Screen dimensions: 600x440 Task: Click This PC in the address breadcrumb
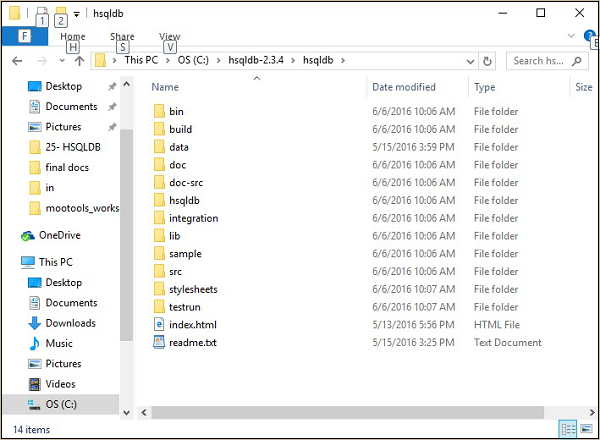[141, 60]
